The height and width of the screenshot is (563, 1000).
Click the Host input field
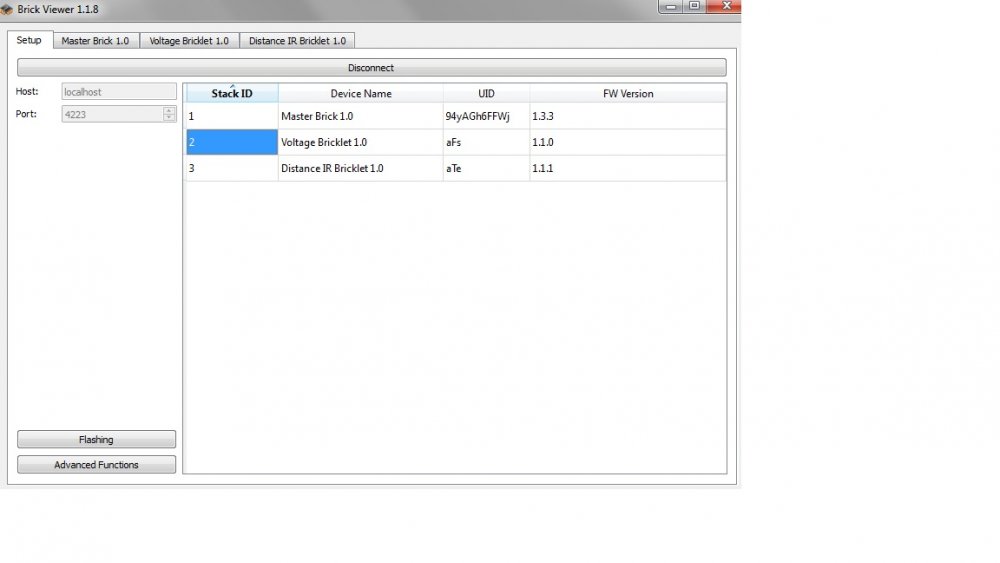pyautogui.click(x=118, y=92)
